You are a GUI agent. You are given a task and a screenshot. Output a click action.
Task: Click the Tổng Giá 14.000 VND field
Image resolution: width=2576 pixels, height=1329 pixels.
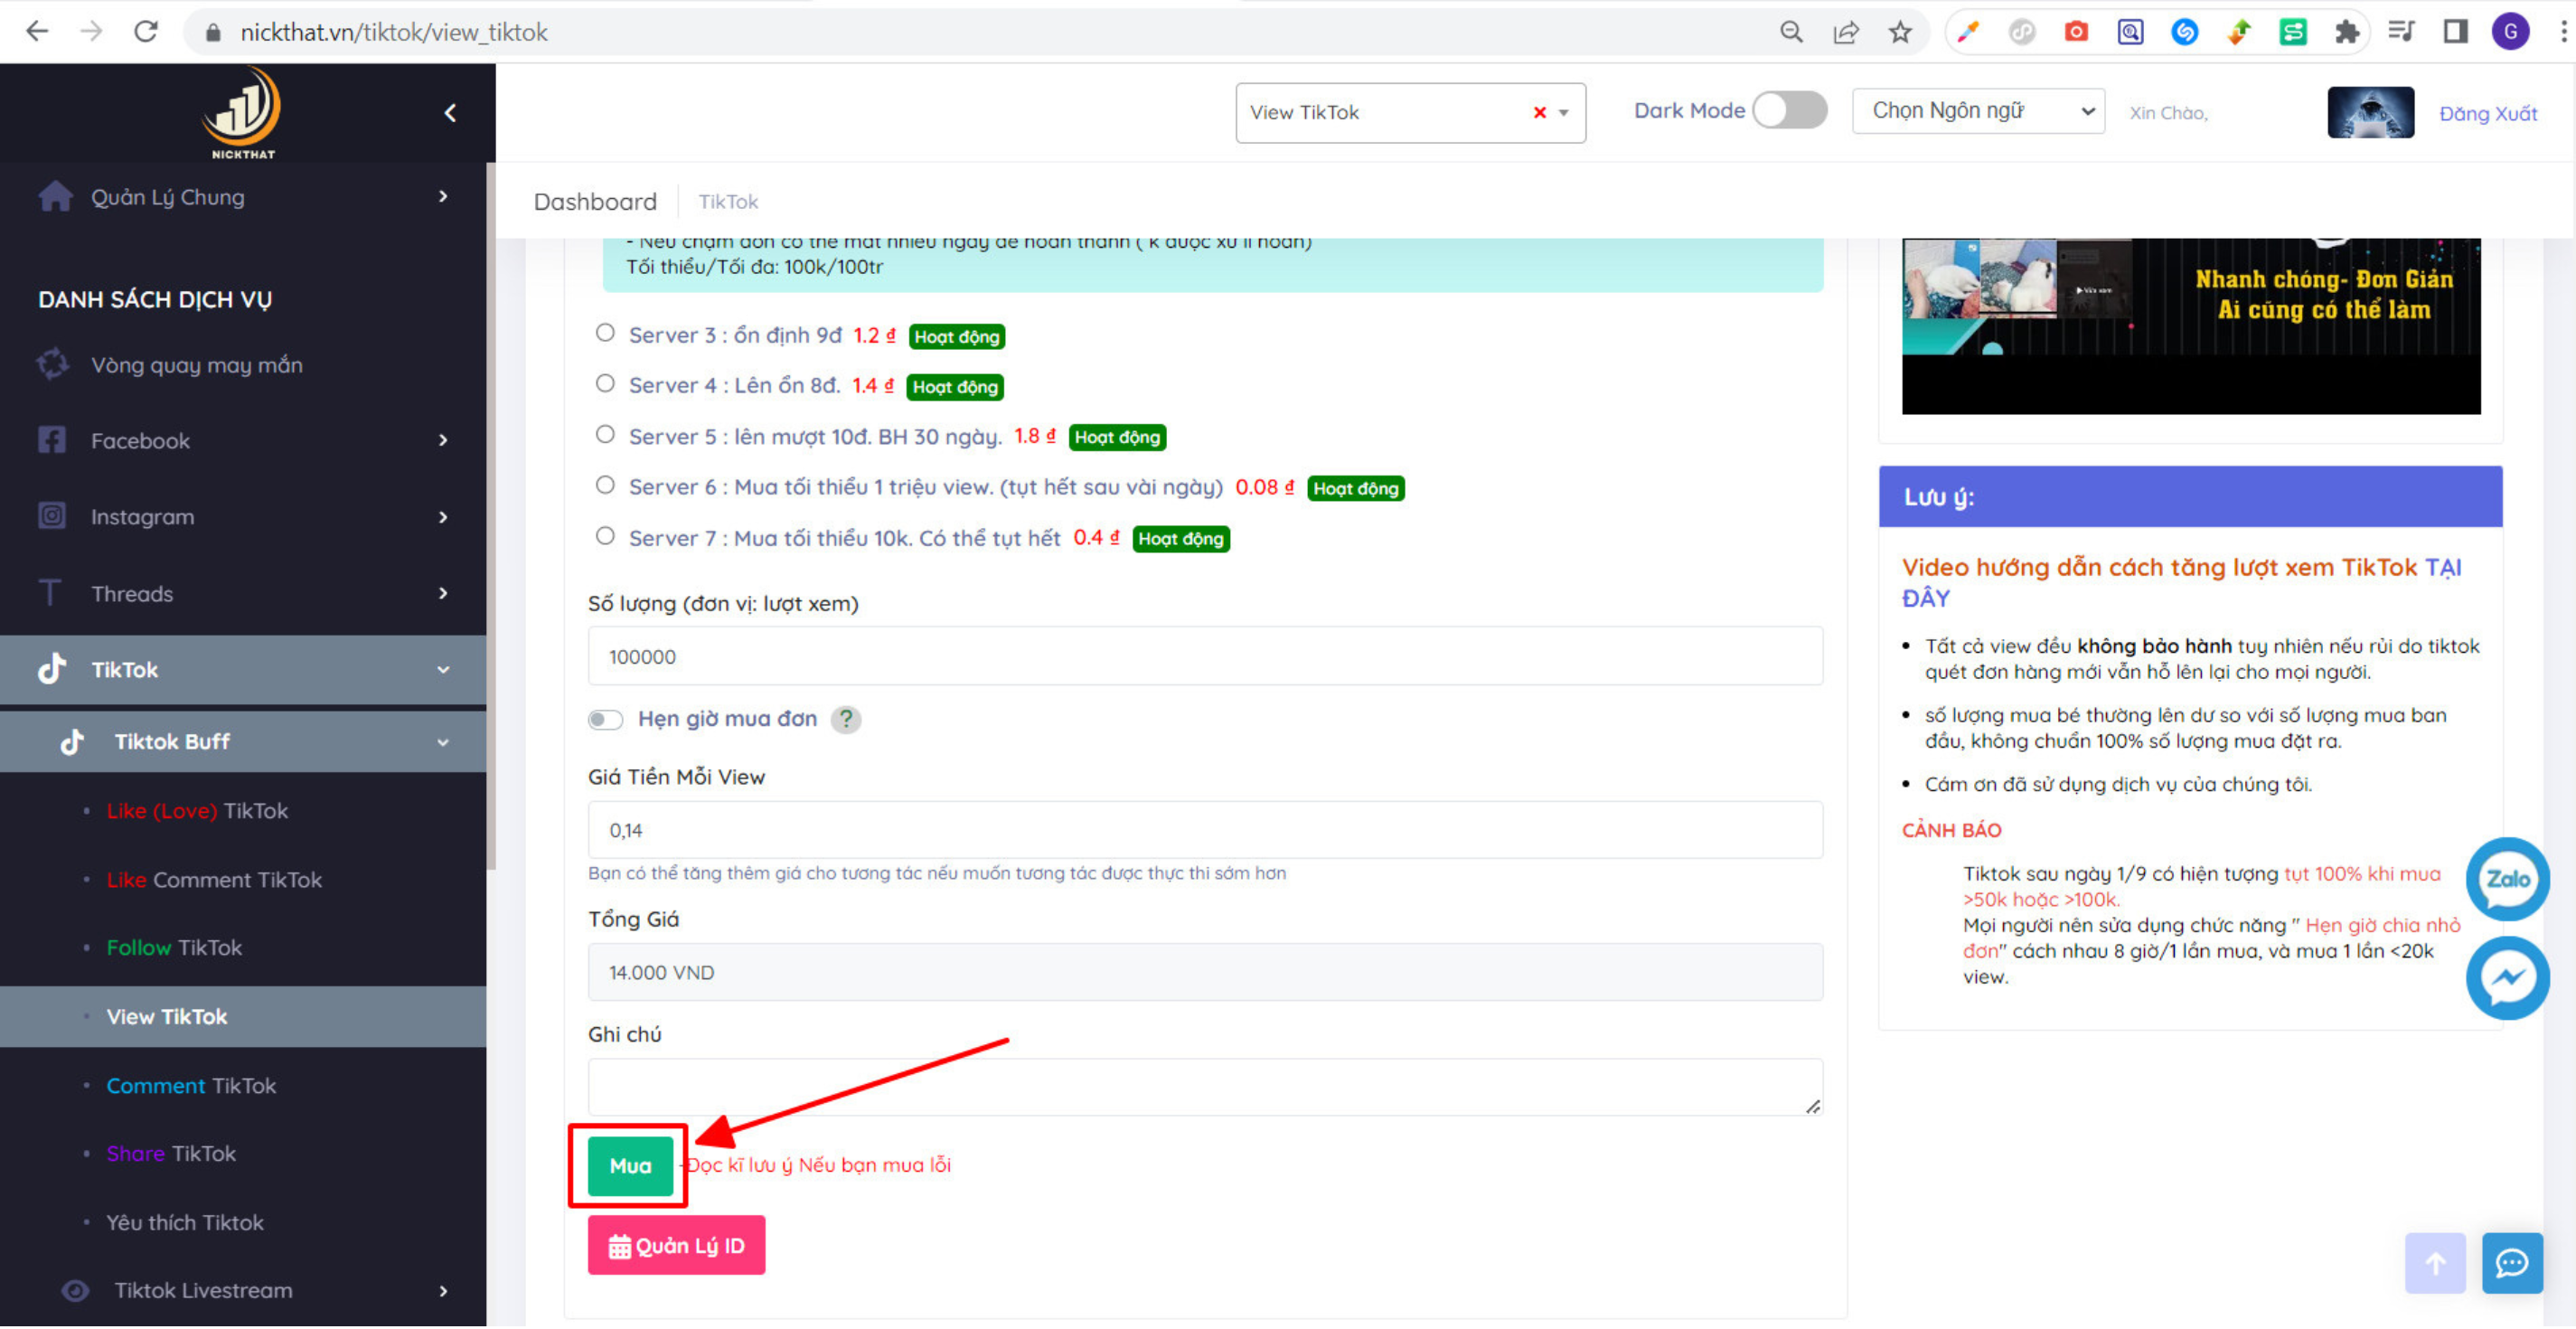coord(1205,972)
